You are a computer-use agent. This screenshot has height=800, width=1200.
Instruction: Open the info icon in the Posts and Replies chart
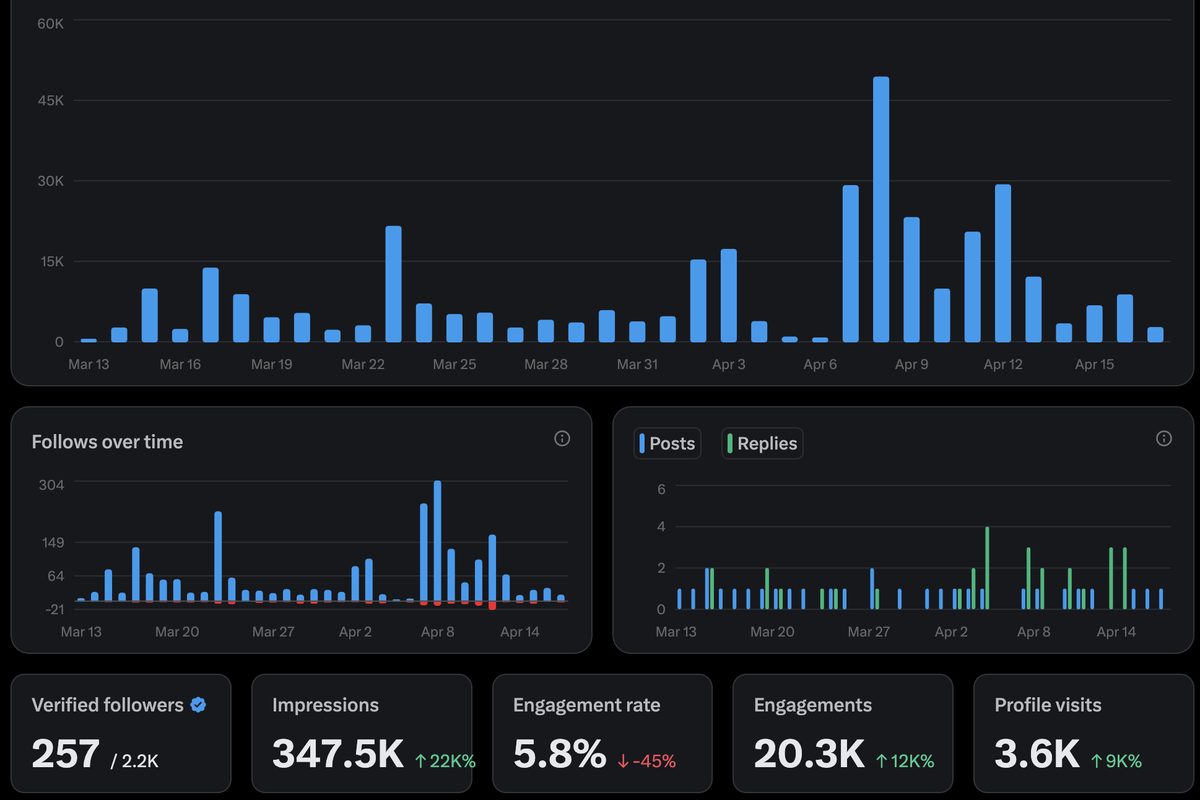click(1163, 438)
